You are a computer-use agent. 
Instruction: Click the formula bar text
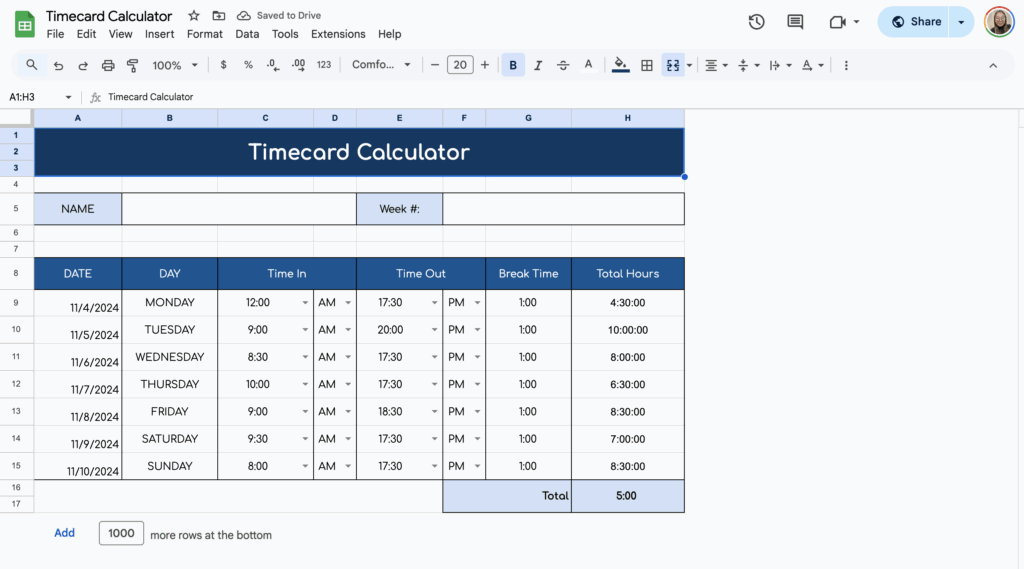tap(151, 97)
